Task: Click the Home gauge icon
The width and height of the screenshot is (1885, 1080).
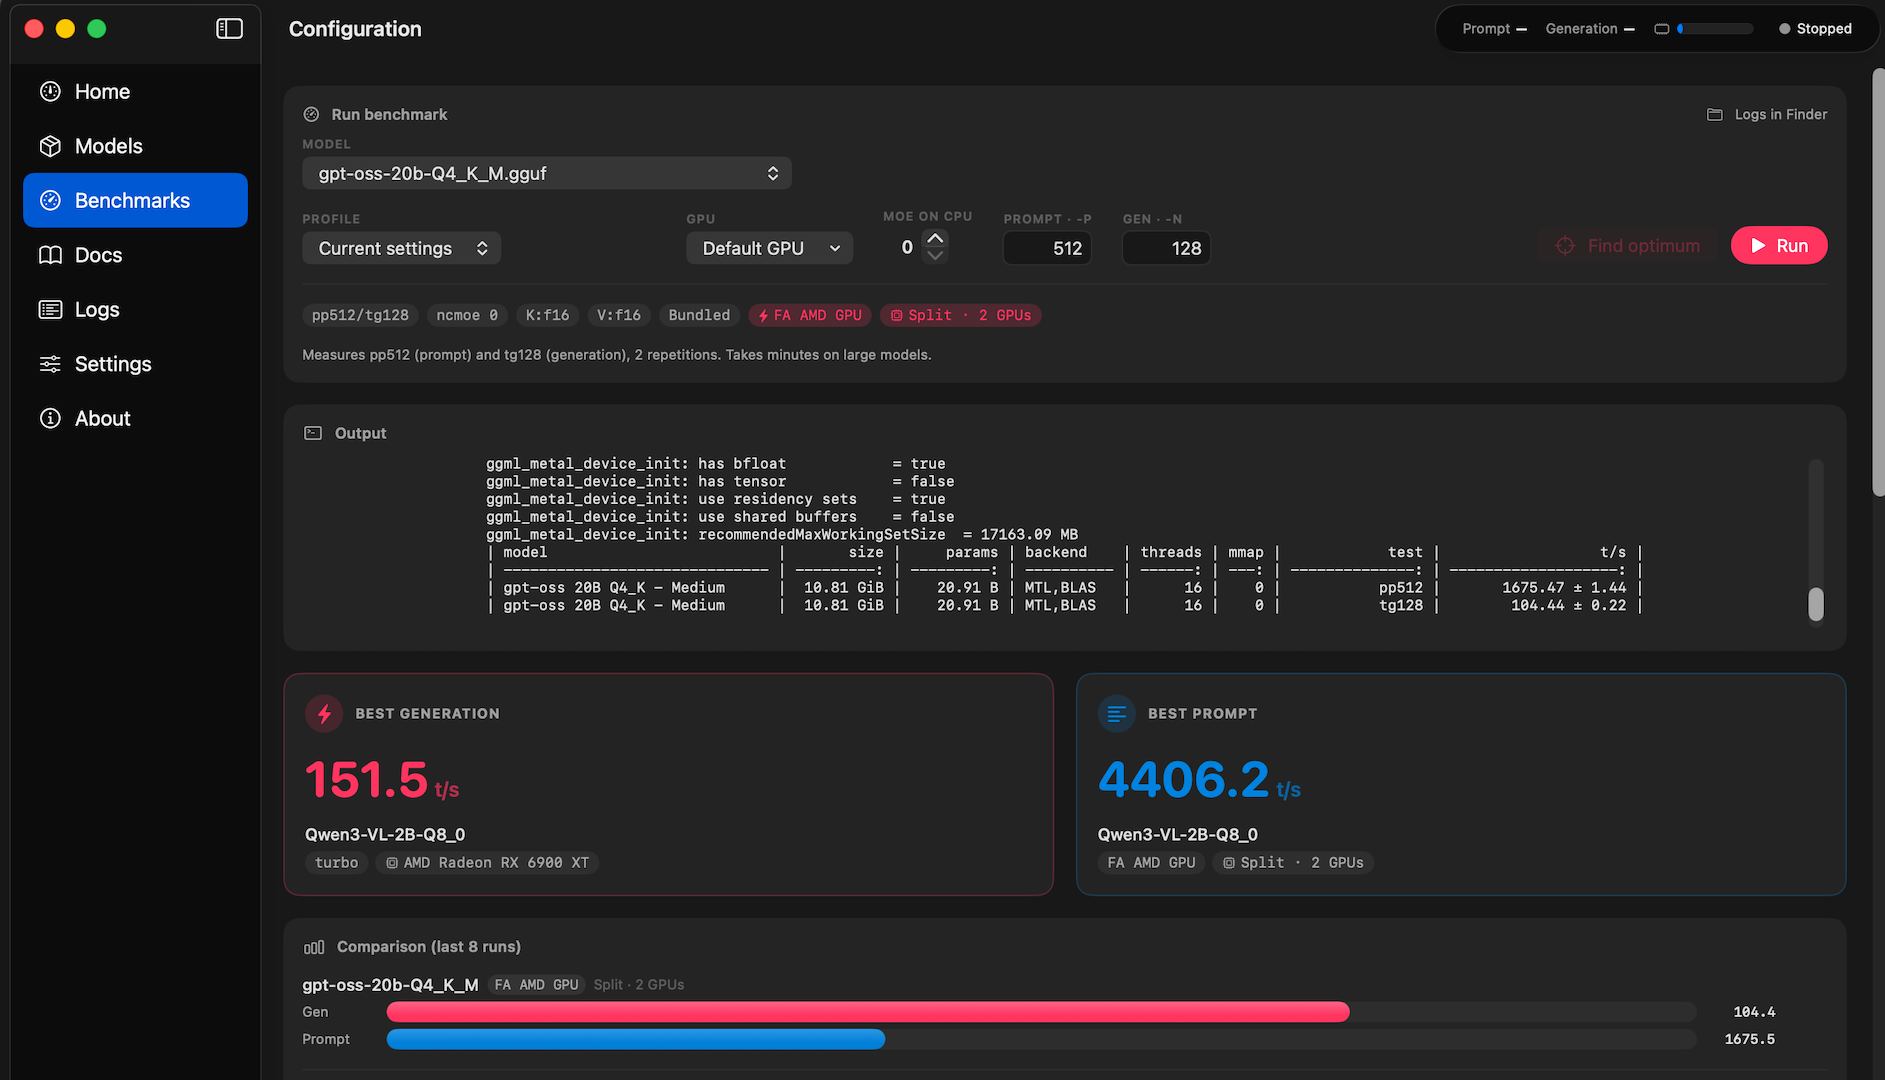Action: pos(50,92)
